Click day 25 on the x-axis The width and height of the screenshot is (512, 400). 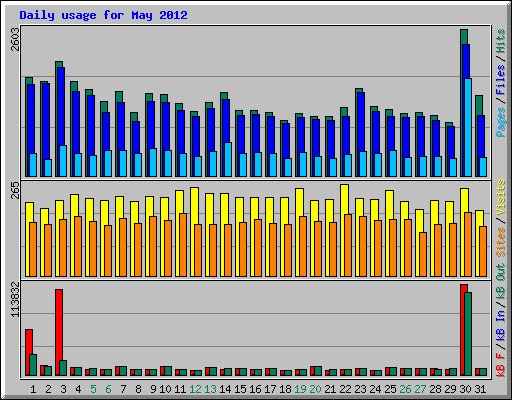[x=390, y=389]
